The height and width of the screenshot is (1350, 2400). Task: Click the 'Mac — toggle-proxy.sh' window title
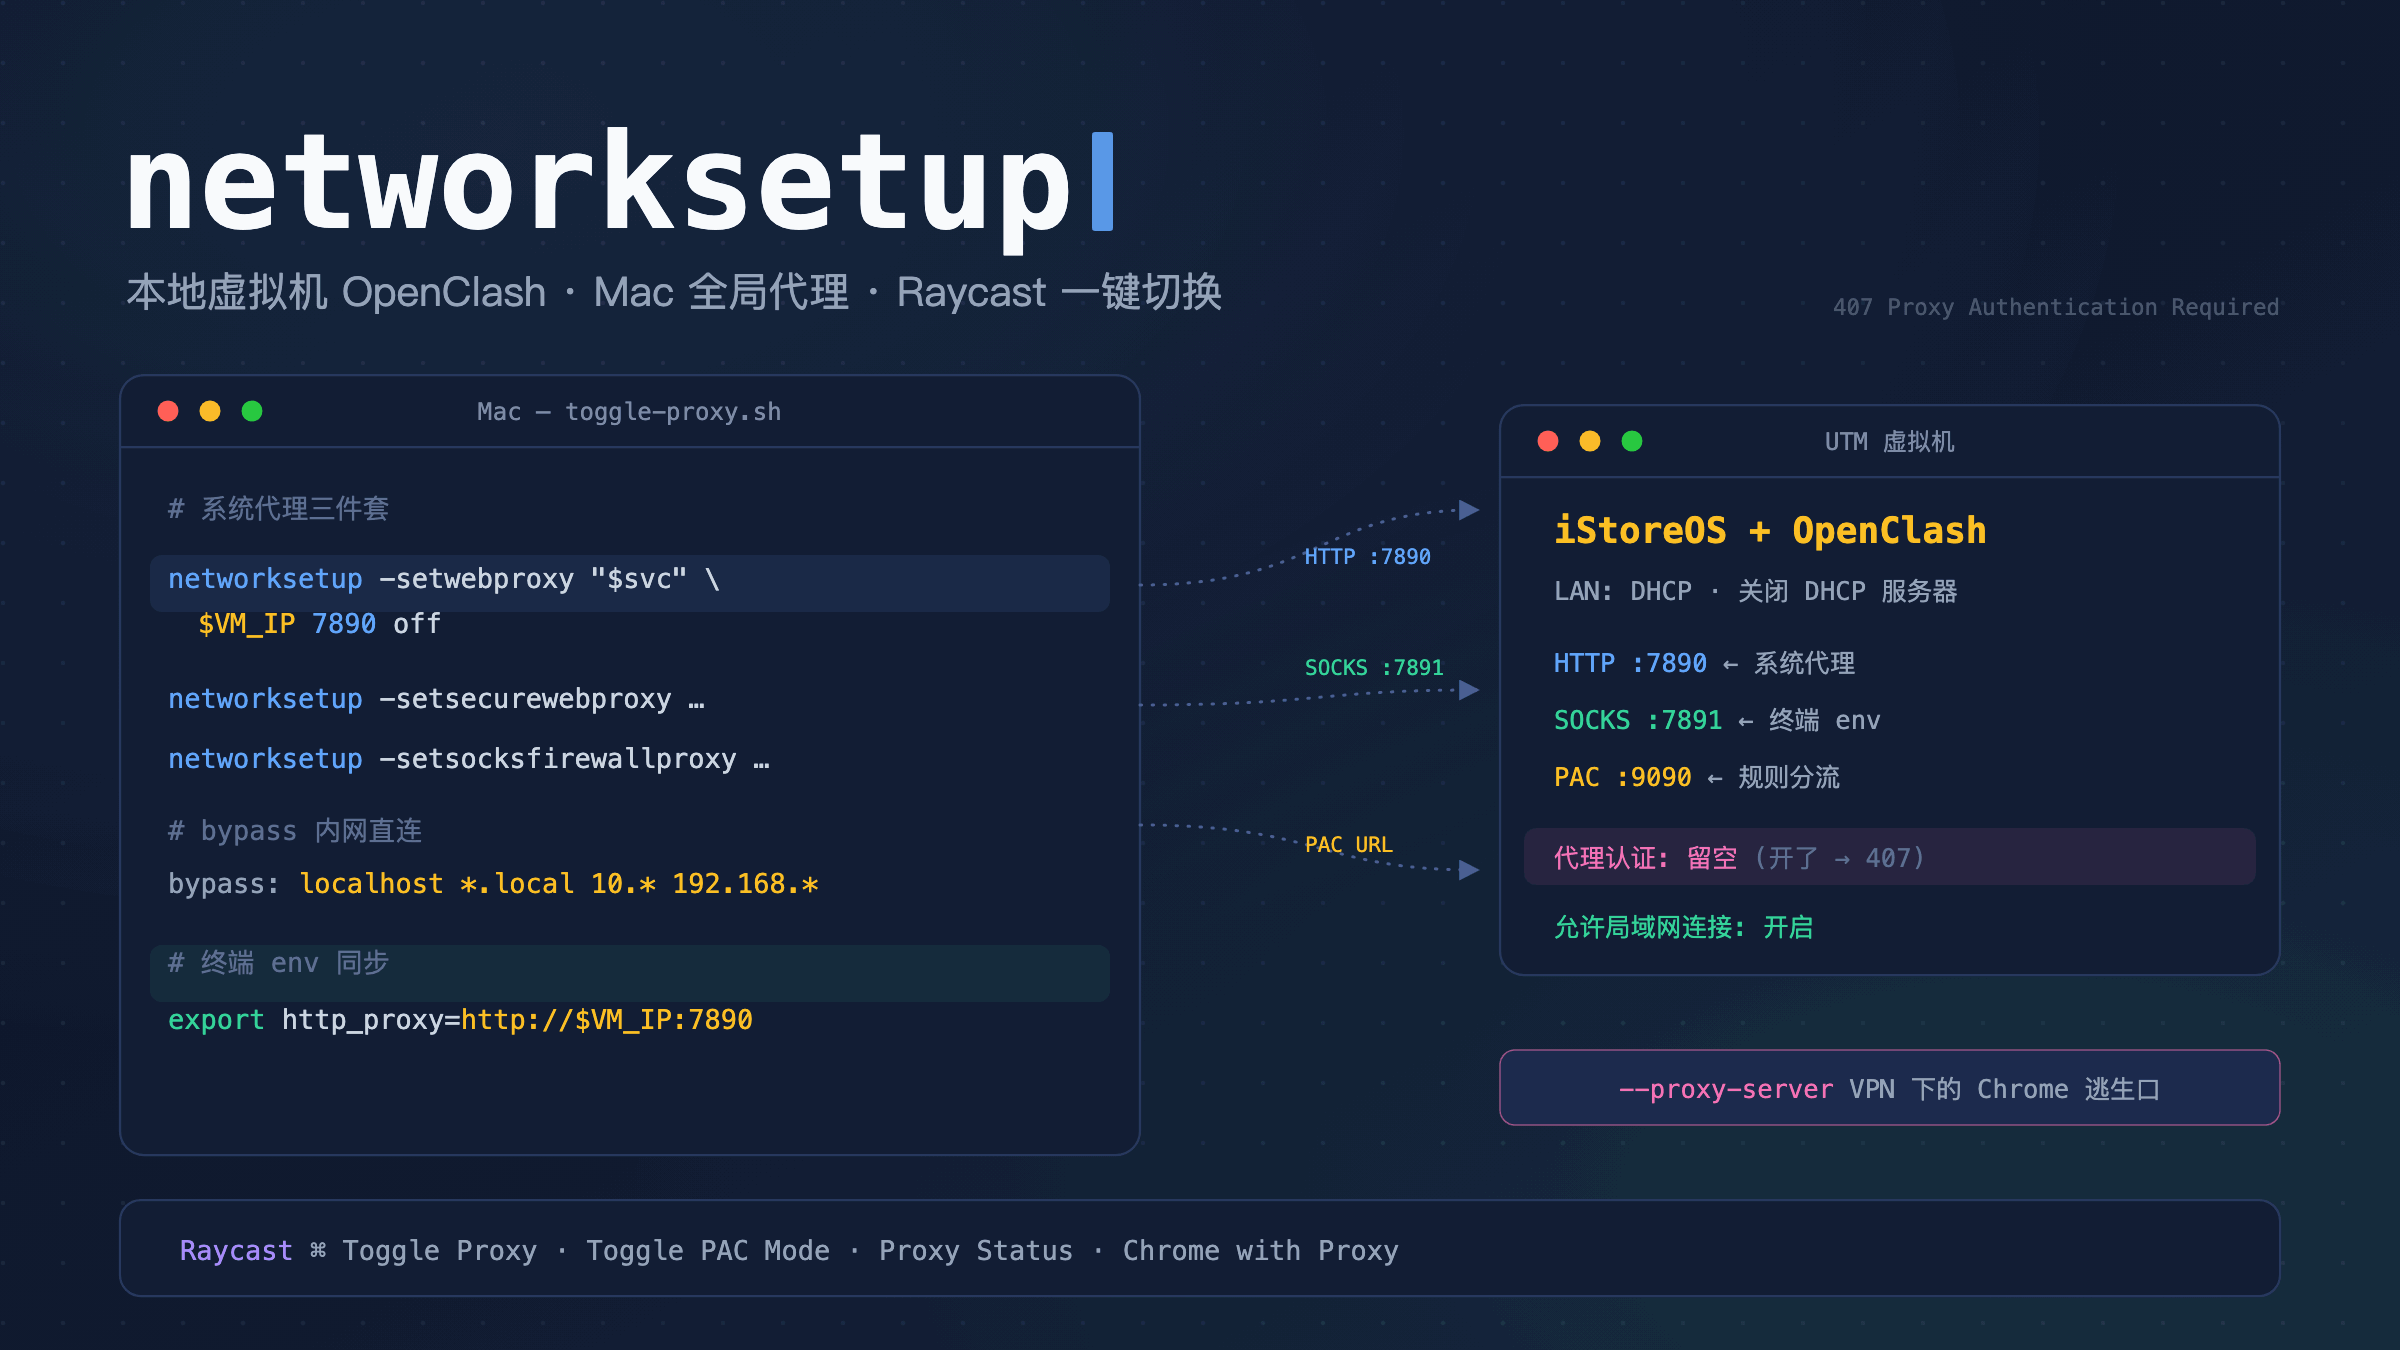click(x=629, y=412)
